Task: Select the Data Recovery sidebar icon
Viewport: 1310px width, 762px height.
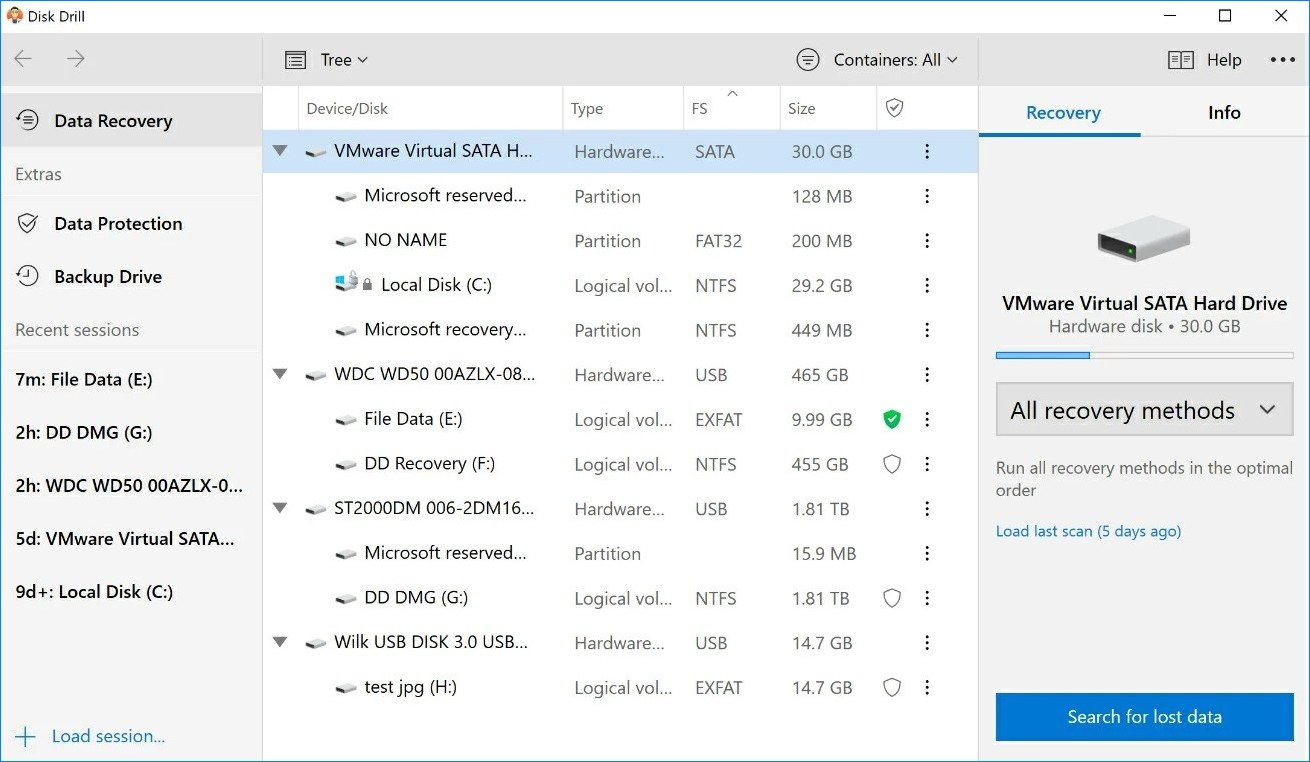Action: click(25, 120)
